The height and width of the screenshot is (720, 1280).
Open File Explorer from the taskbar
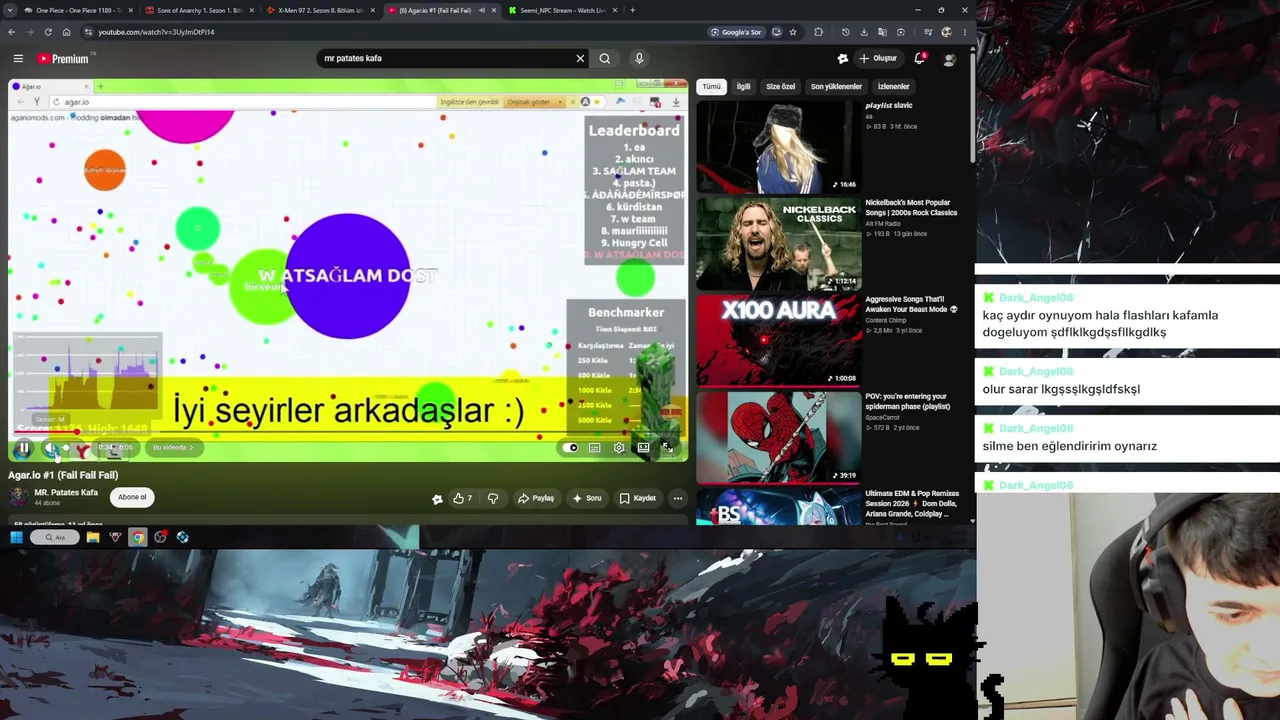pos(93,537)
